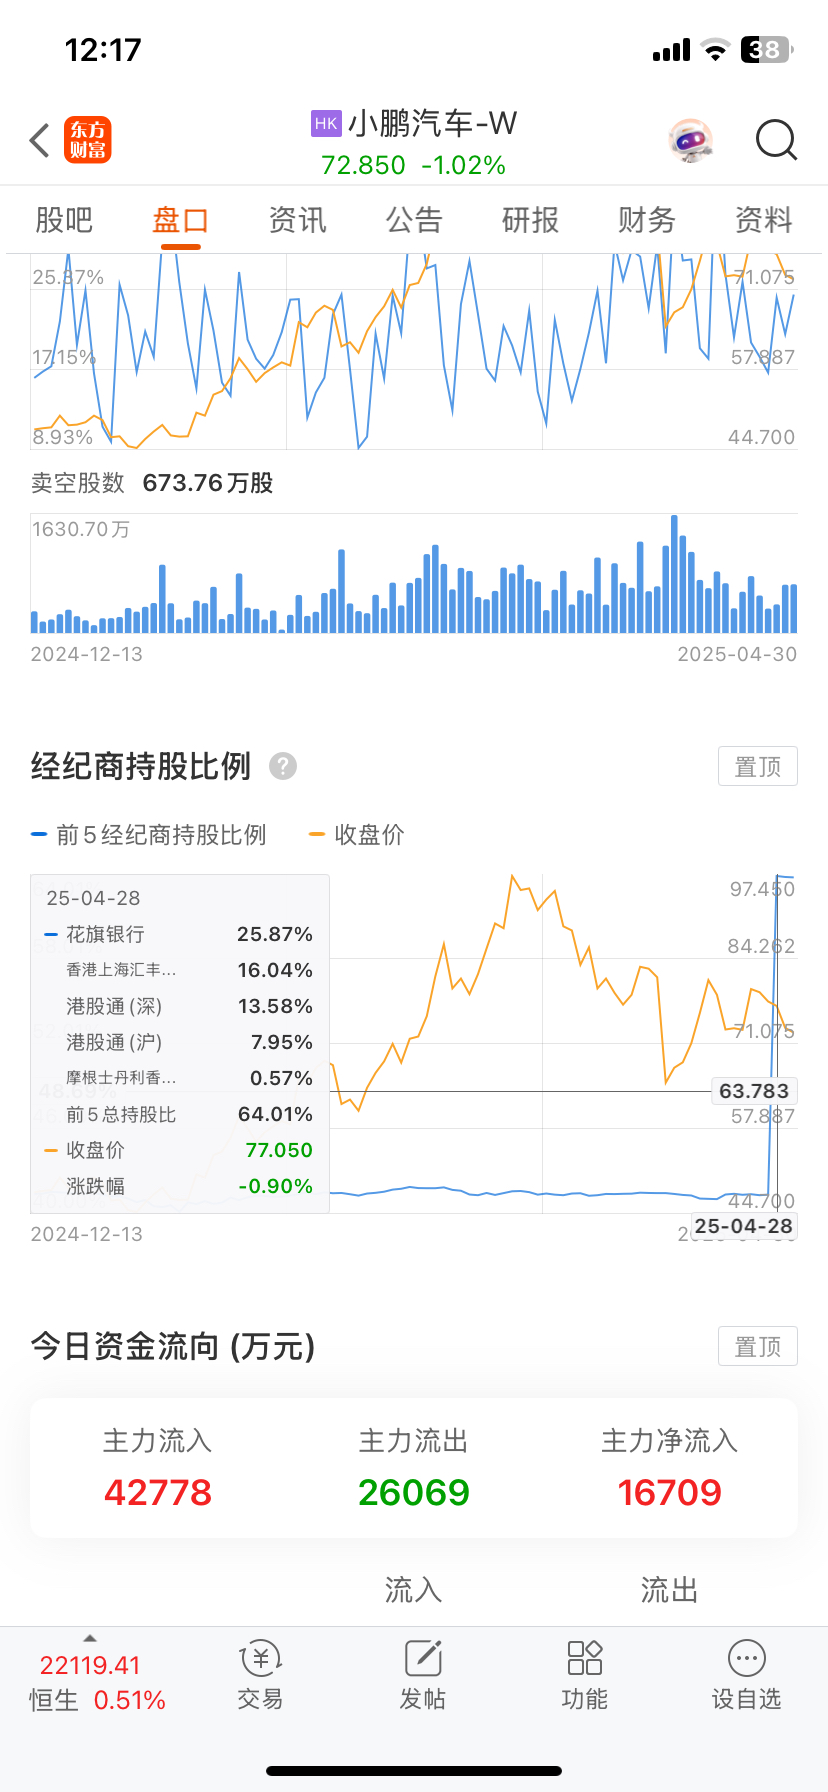Open the search magnifier icon
828x1792 pixels.
coord(776,141)
